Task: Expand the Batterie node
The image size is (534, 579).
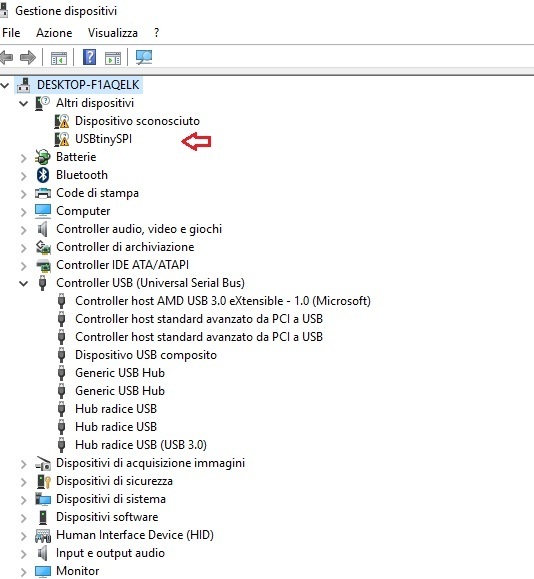Action: 24,158
